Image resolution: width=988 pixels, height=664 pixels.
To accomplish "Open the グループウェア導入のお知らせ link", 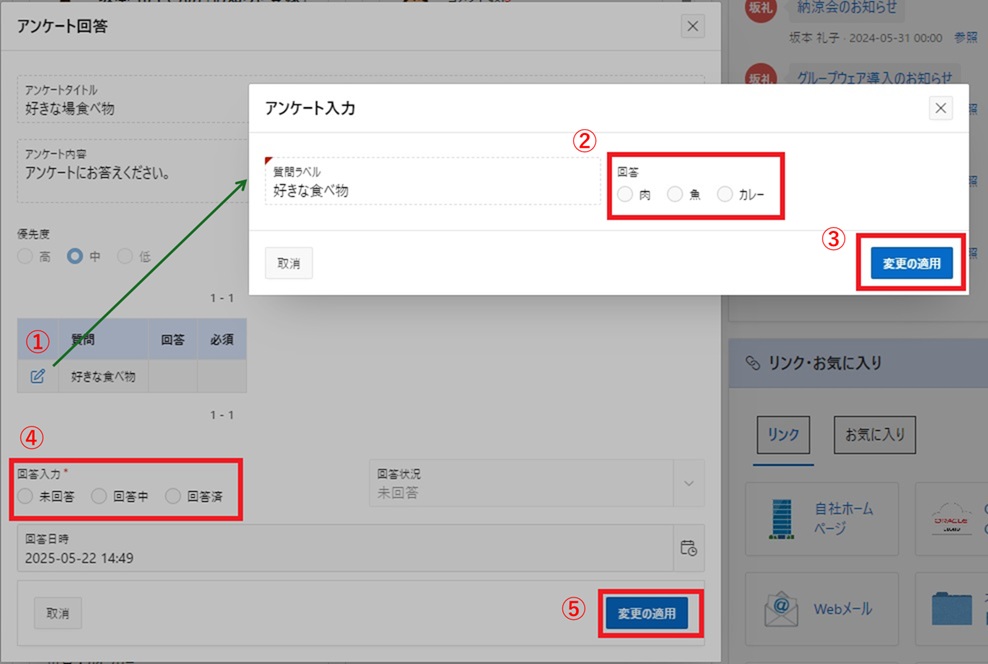I will (x=875, y=77).
